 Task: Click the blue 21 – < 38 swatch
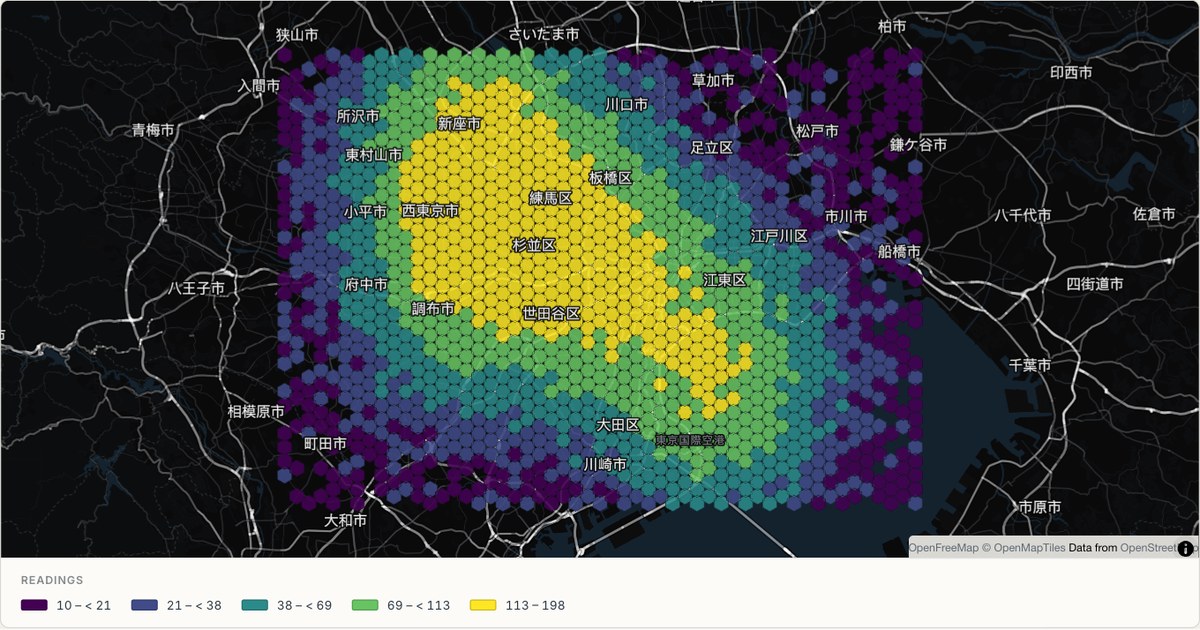(x=145, y=605)
